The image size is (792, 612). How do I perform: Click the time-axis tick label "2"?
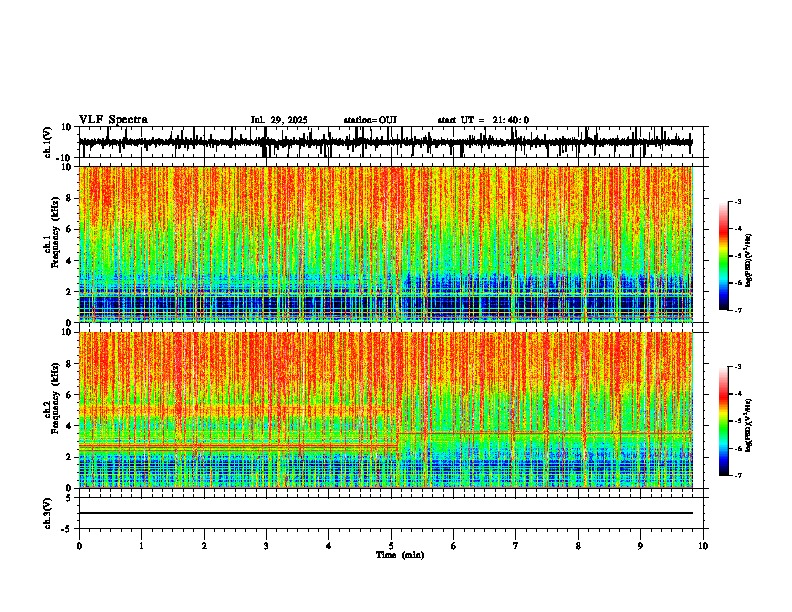204,546
